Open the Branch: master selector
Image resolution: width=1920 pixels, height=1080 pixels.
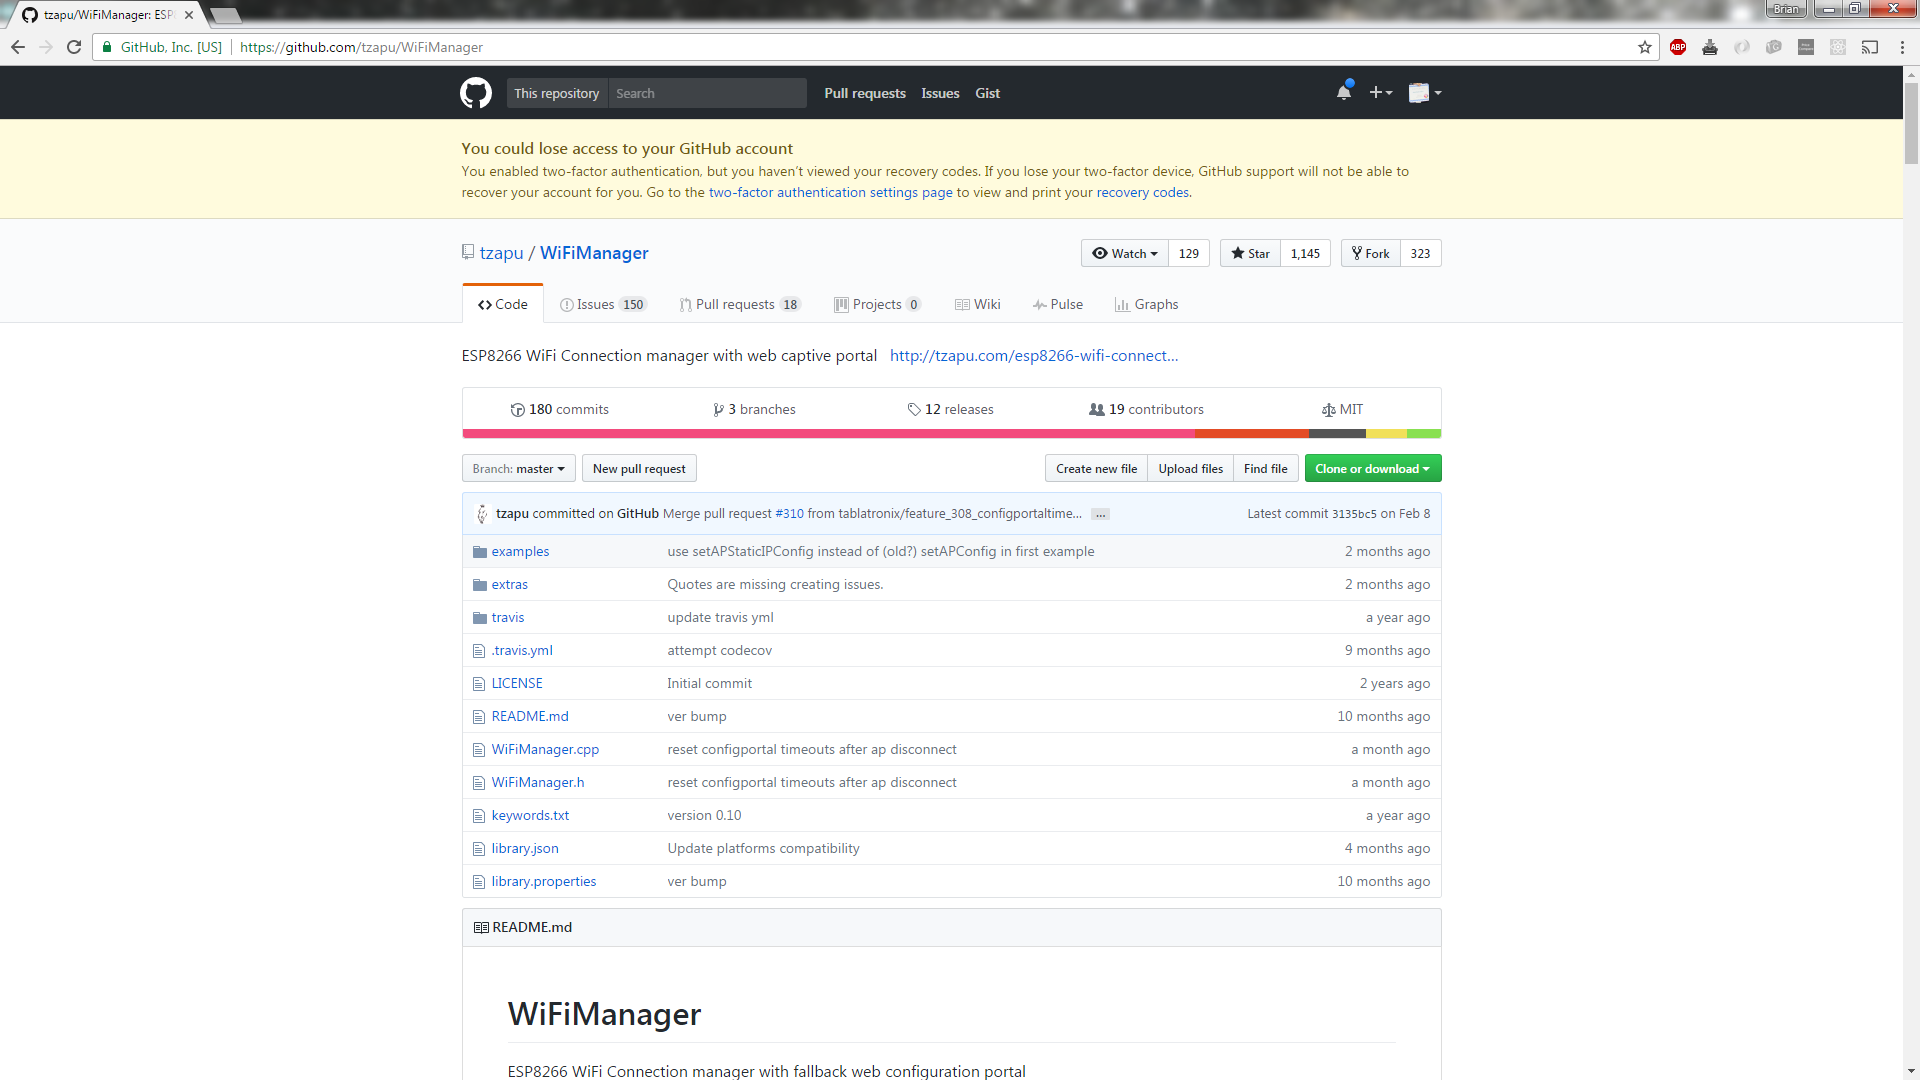(x=518, y=468)
